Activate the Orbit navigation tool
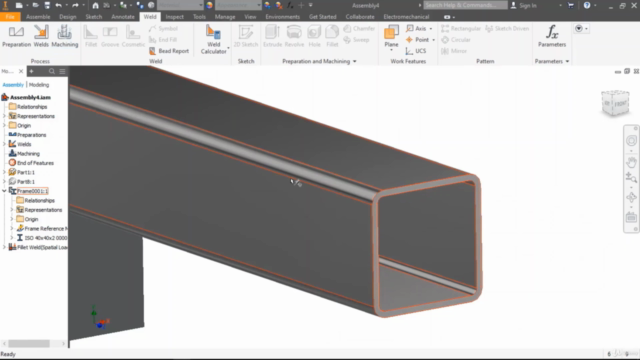This screenshot has width=640, height=360. 631,198
